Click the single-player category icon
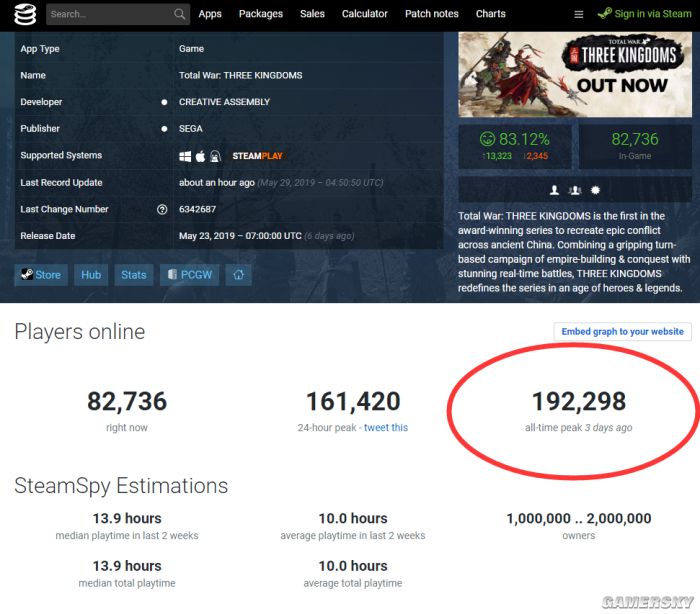The height and width of the screenshot is (614, 700). [x=554, y=190]
